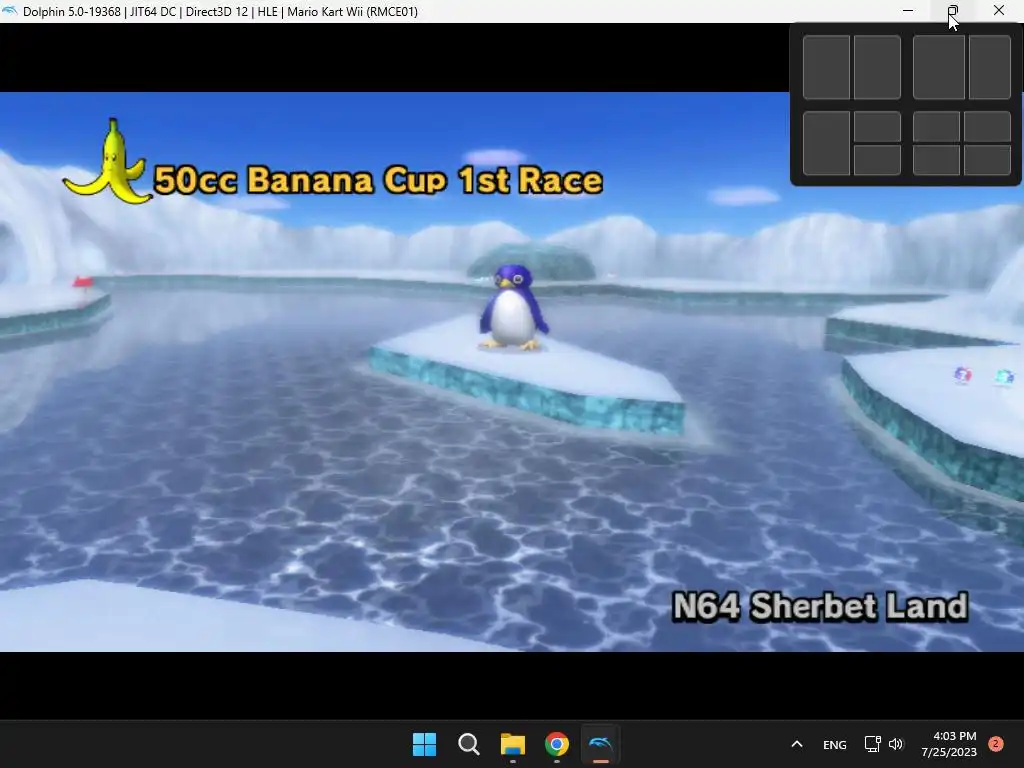Screen dimensions: 1024x768
Task: Select the bottom-right zone of the three-zone snap layout
Action: coord(877,160)
